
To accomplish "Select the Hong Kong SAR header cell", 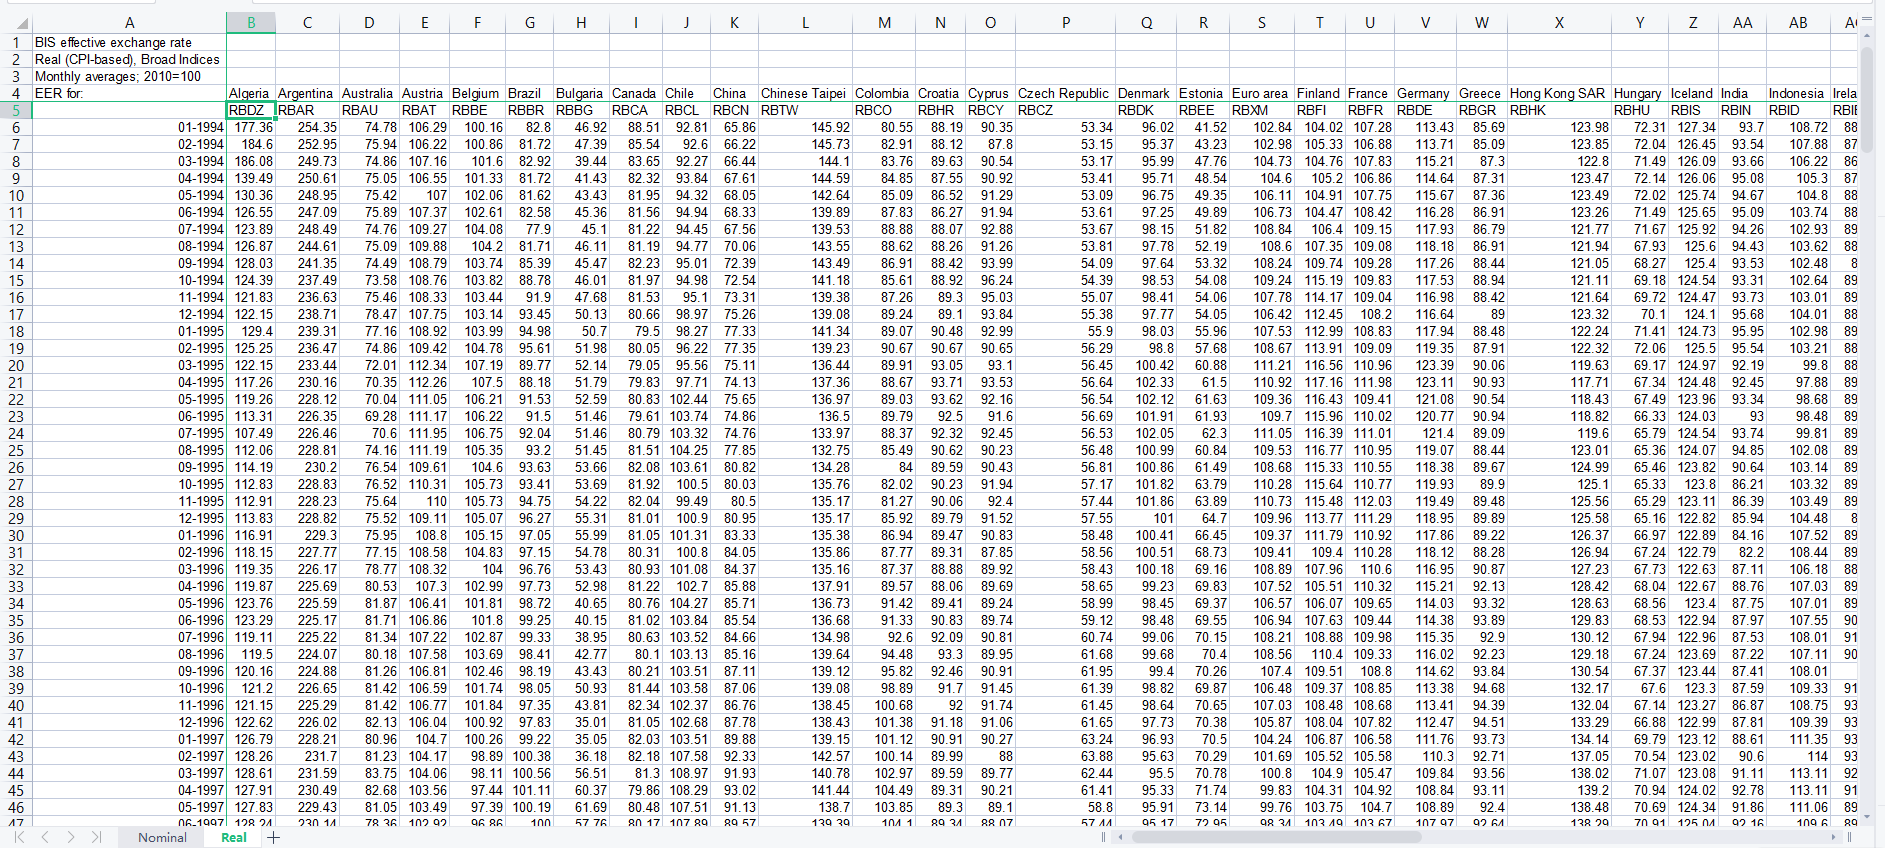I will (1559, 93).
